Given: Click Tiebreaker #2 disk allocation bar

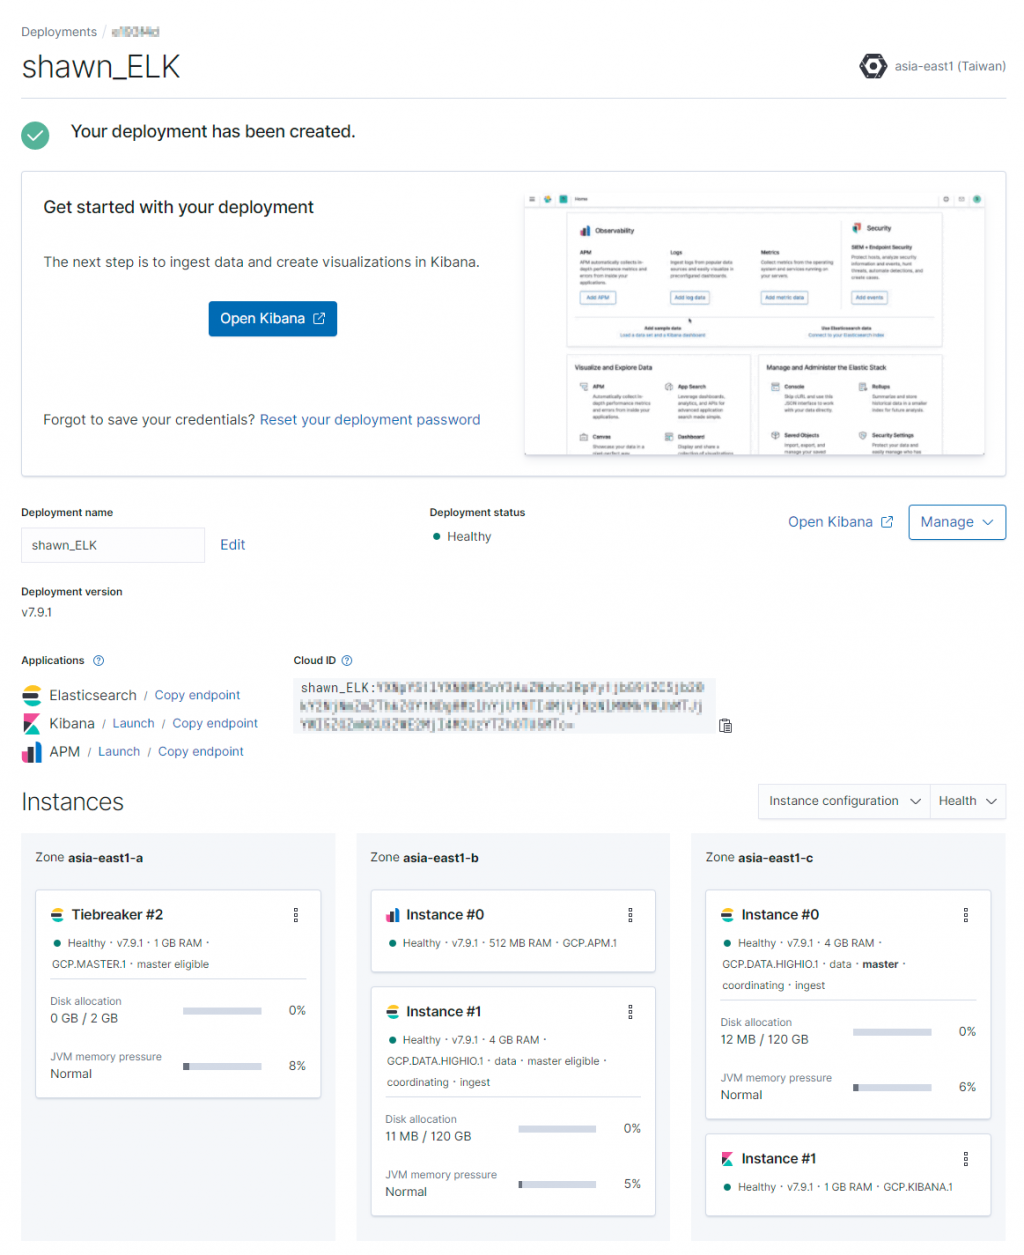Looking at the screenshot, I should [x=222, y=1011].
